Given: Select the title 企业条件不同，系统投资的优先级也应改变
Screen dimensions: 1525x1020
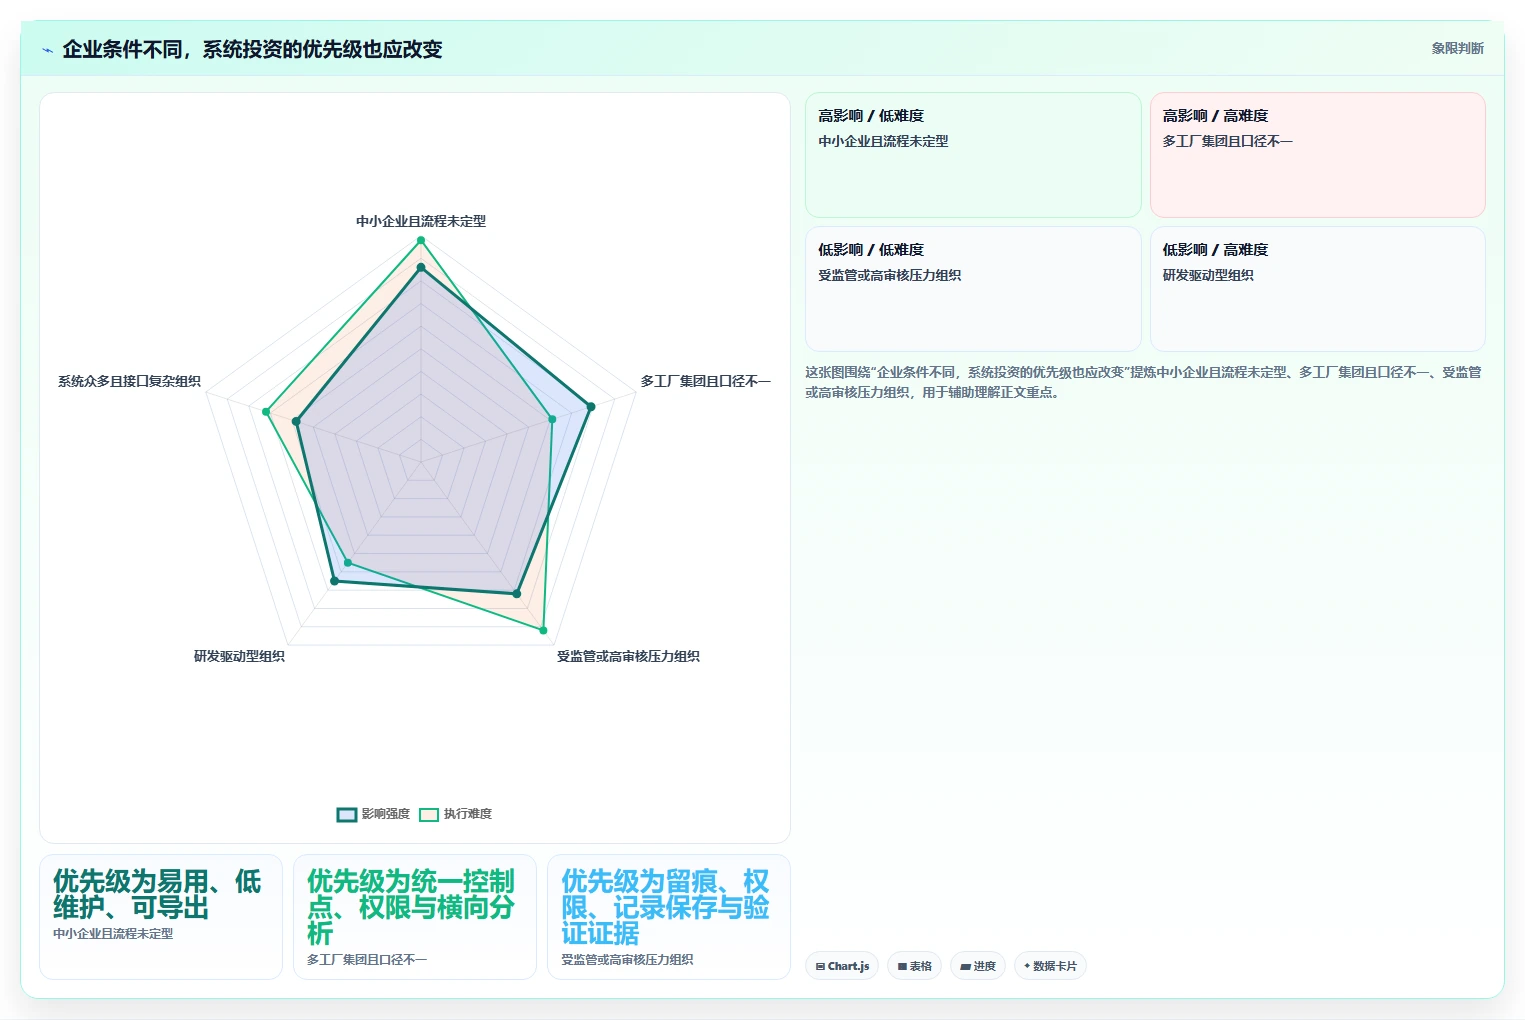Looking at the screenshot, I should [252, 49].
